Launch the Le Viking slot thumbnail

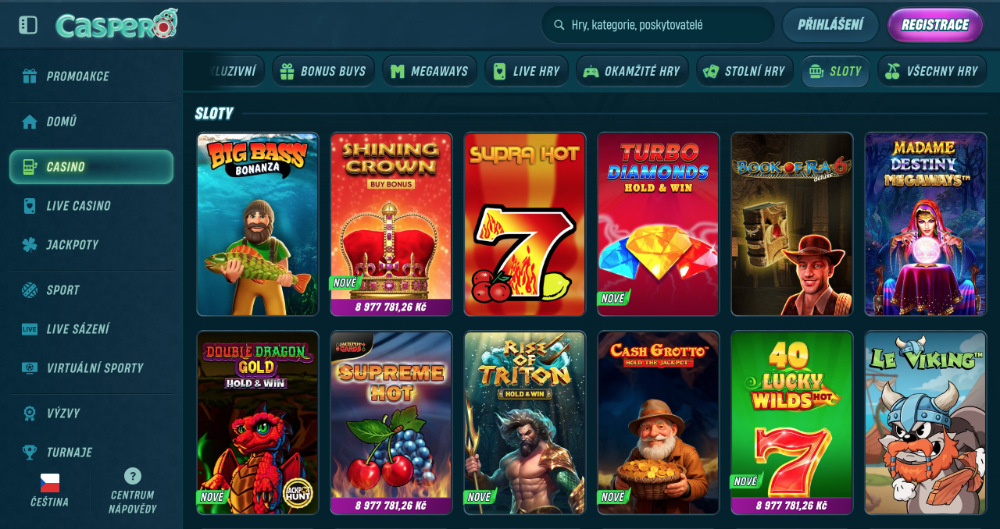pos(925,422)
